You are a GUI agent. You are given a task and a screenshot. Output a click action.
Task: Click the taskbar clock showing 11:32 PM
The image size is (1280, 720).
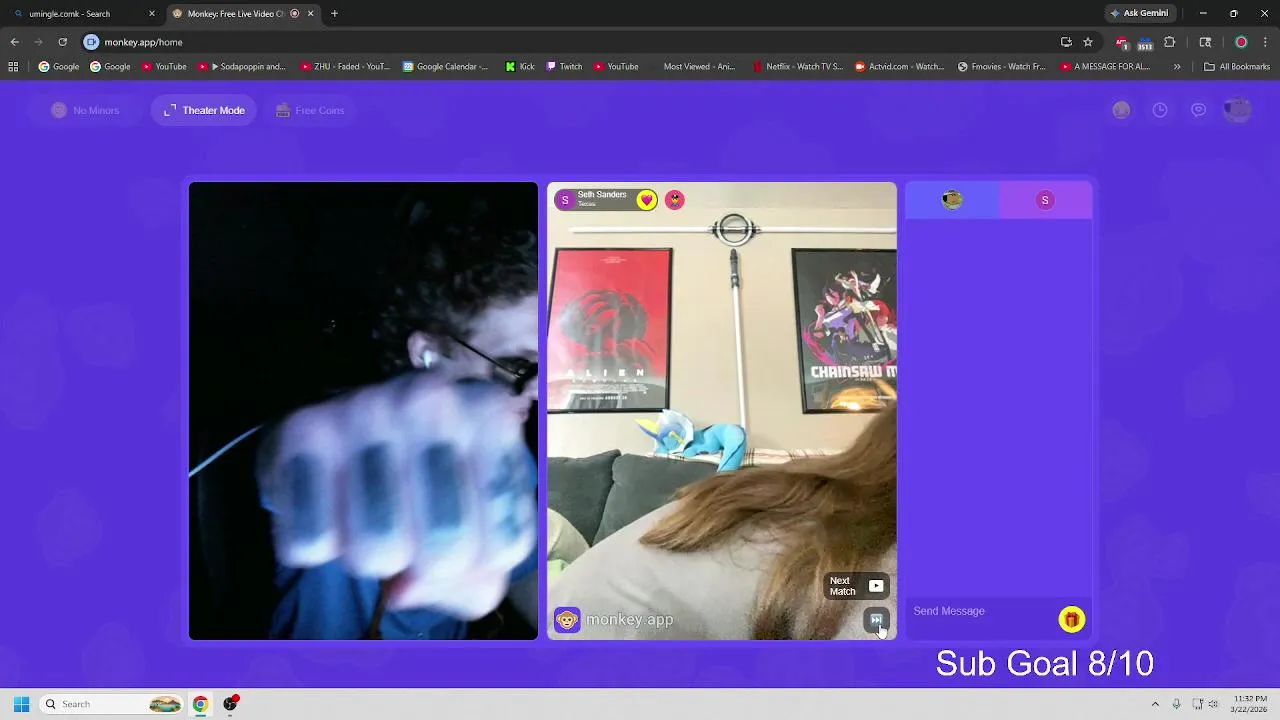pyautogui.click(x=1250, y=704)
